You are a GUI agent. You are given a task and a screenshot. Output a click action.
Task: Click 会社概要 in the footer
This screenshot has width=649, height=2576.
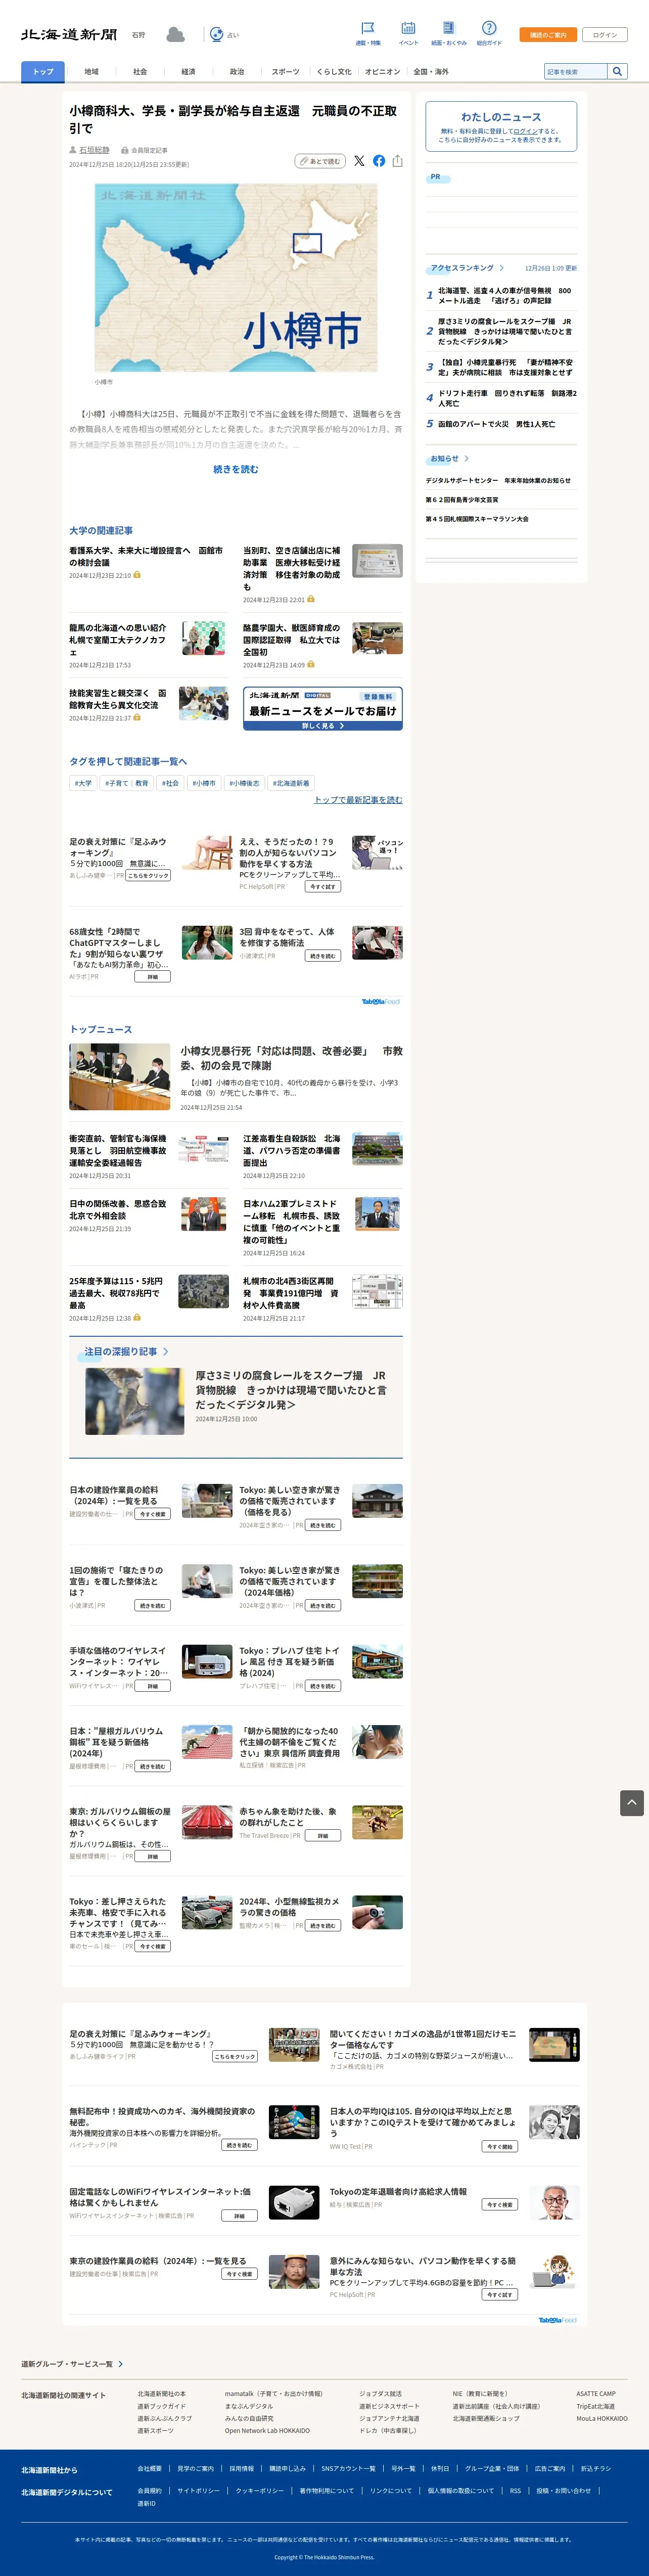[x=150, y=2468]
